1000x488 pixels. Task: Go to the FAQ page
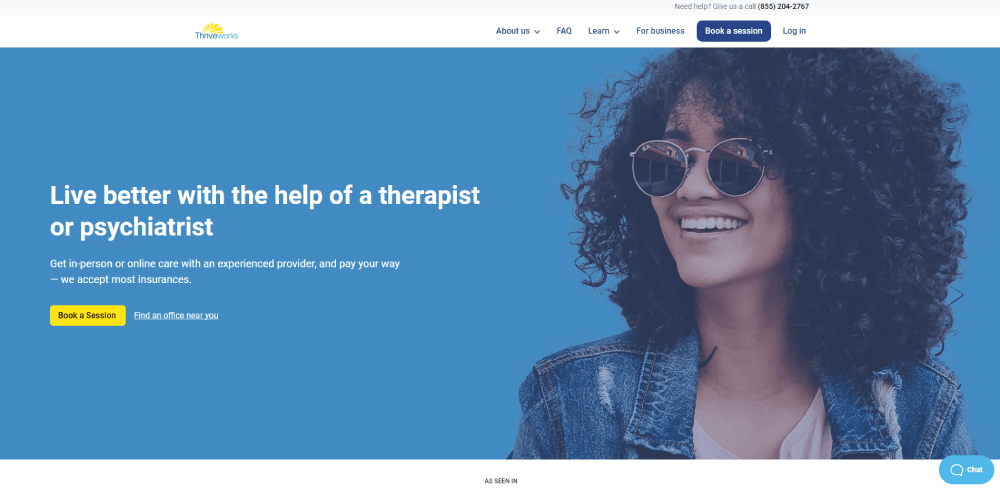click(x=564, y=31)
